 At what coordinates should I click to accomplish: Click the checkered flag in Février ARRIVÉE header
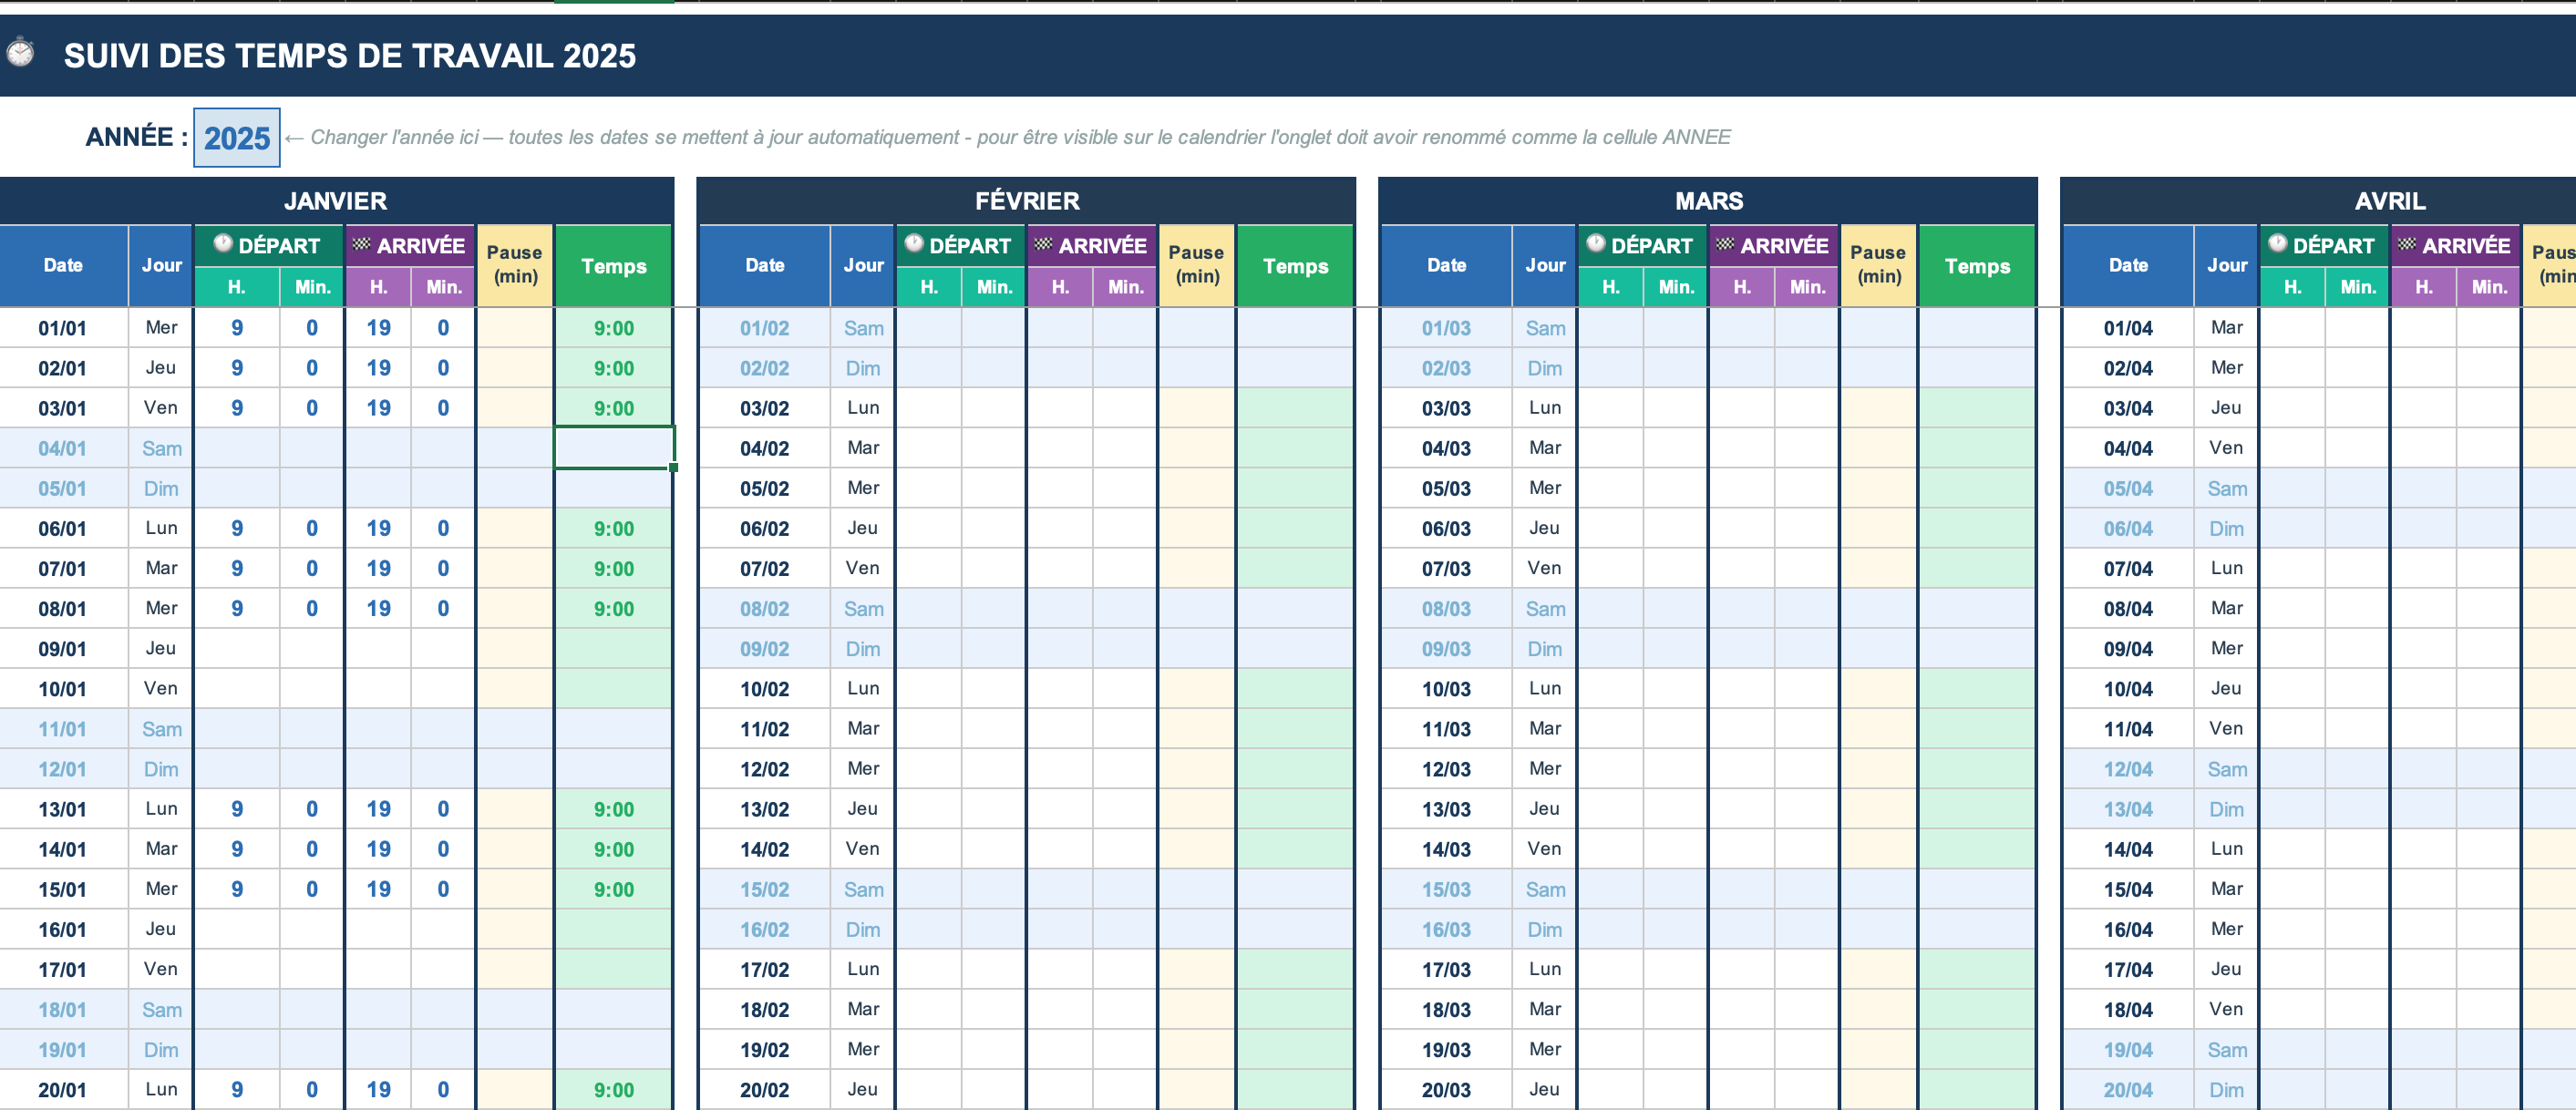pos(1043,244)
